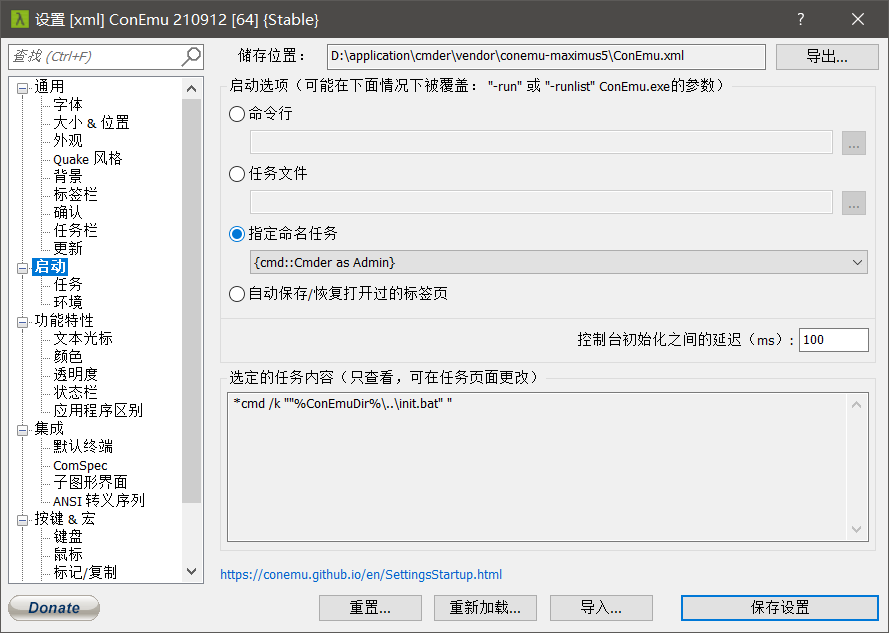Open the 外观 settings page
The width and height of the screenshot is (889, 633).
67,141
